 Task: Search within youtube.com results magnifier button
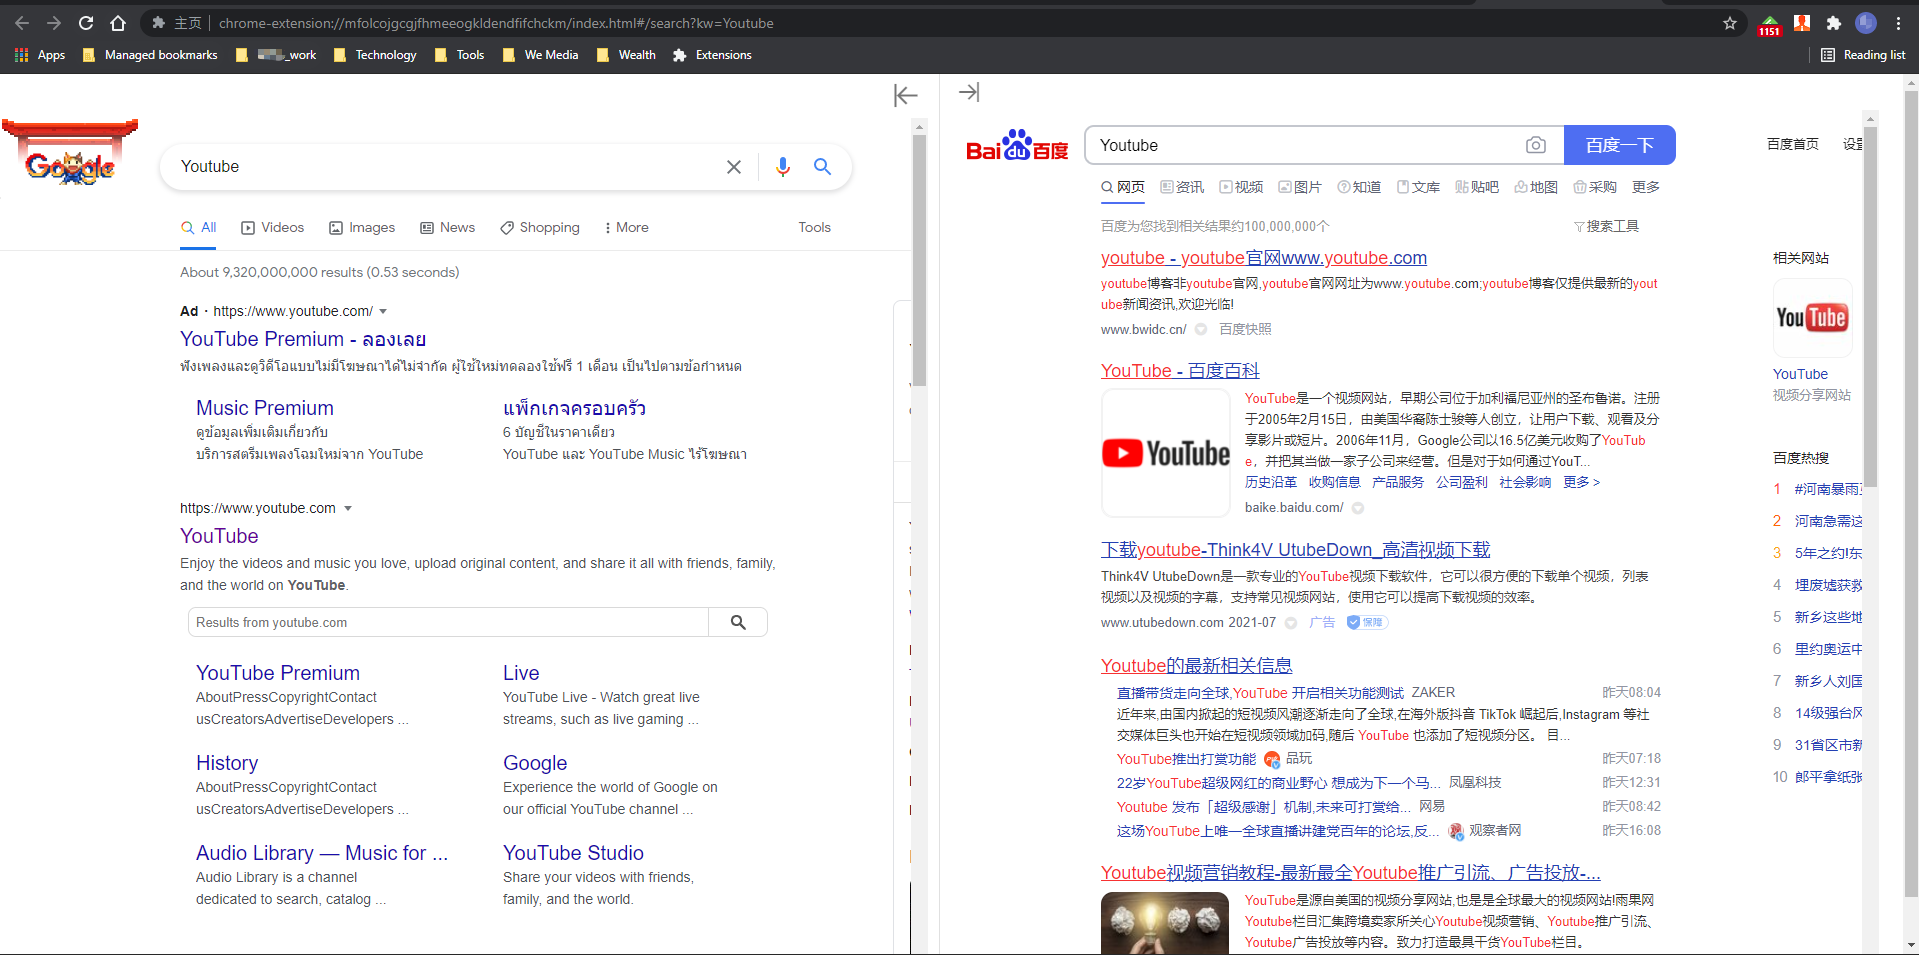tap(738, 622)
